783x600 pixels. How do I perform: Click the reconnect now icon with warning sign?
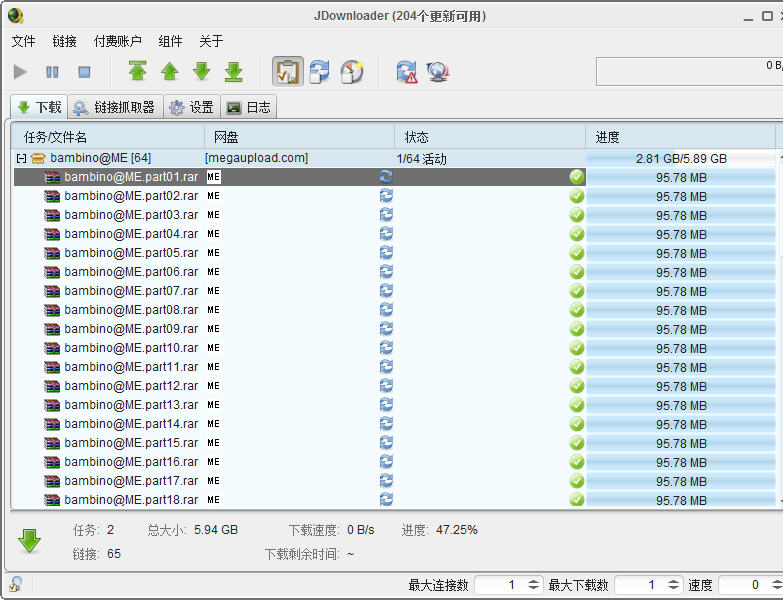(407, 71)
